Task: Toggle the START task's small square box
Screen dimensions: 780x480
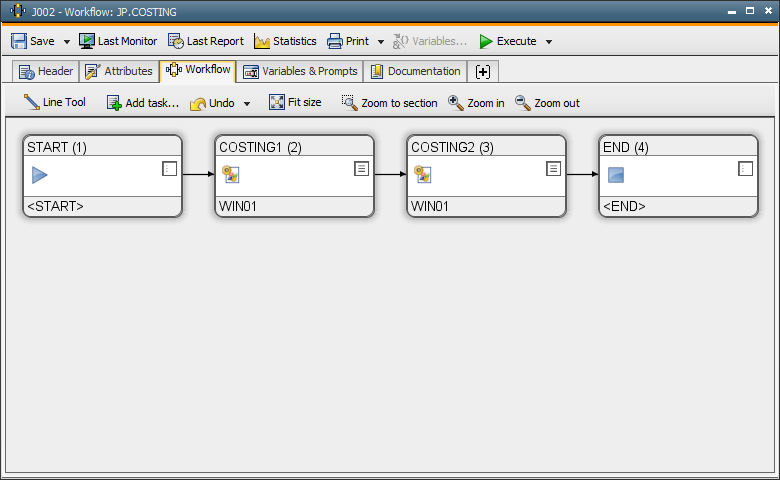Action: coord(169,169)
